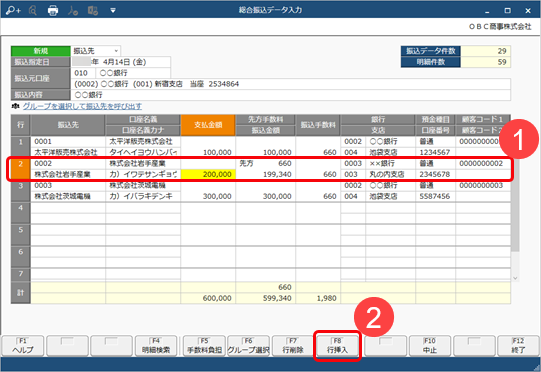Click account number 5587456

pos(435,196)
